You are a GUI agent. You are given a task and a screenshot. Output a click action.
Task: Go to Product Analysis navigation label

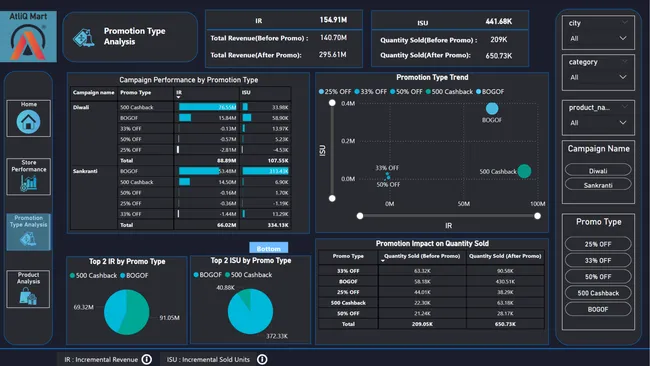coord(28,278)
